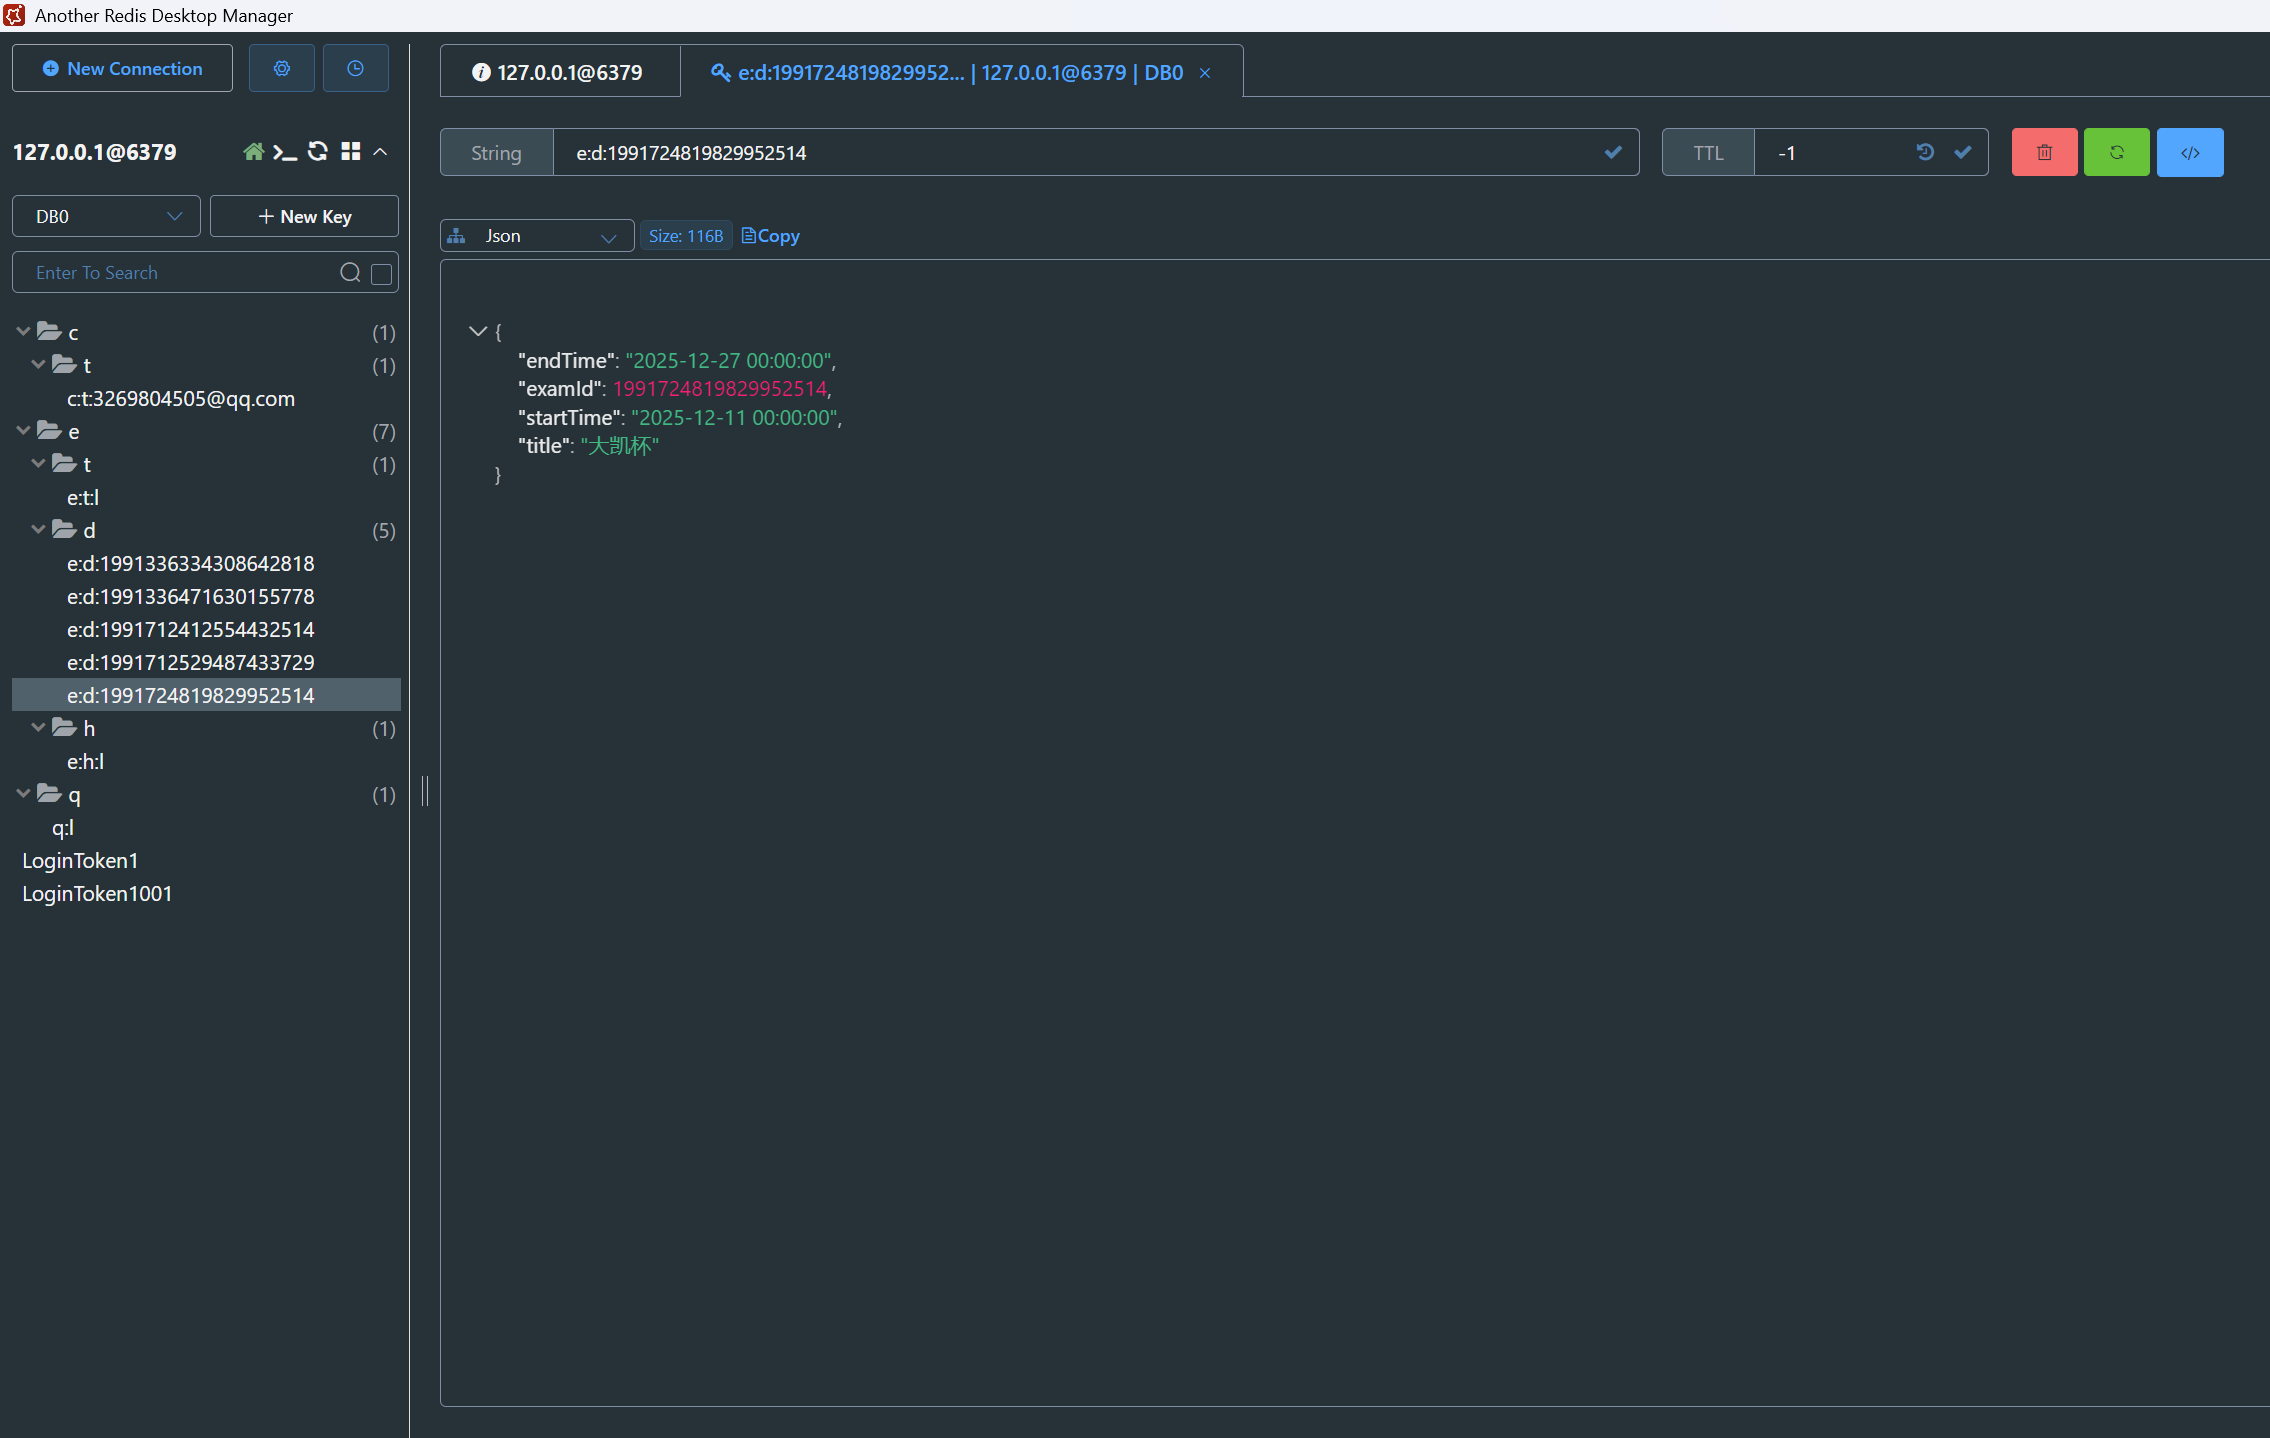The width and height of the screenshot is (2270, 1438).
Task: Open the Json view format dropdown
Action: [x=537, y=236]
